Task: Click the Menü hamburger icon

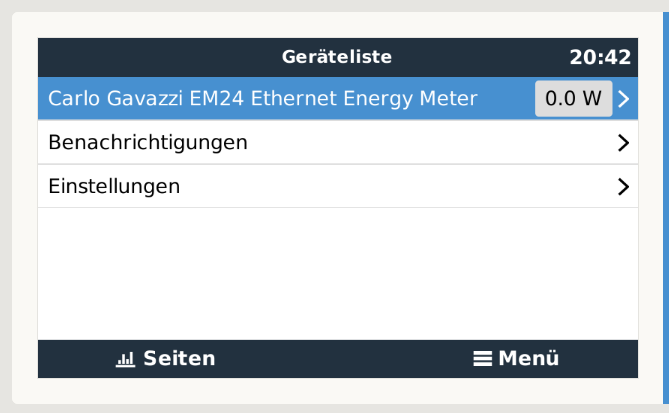Action: point(483,358)
